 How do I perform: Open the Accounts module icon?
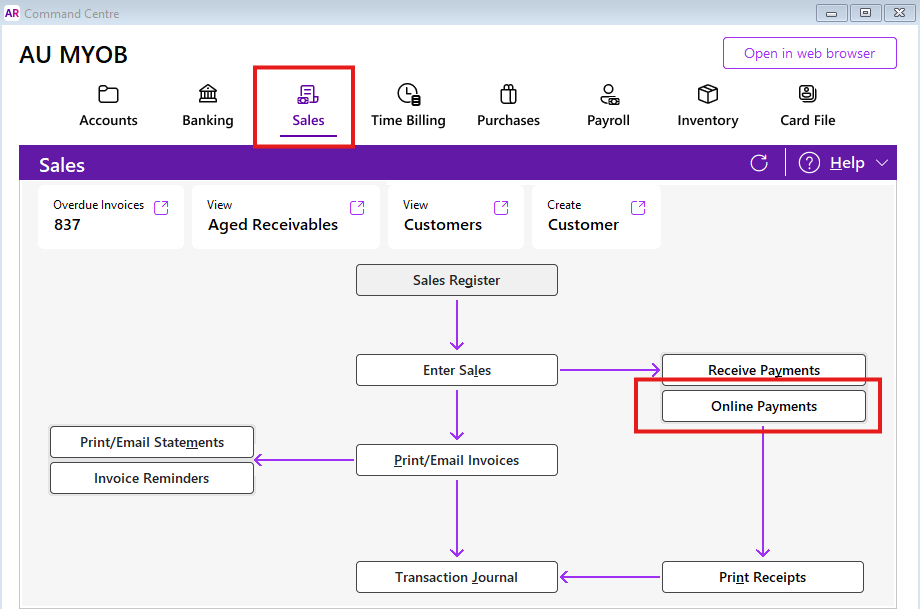click(x=108, y=95)
